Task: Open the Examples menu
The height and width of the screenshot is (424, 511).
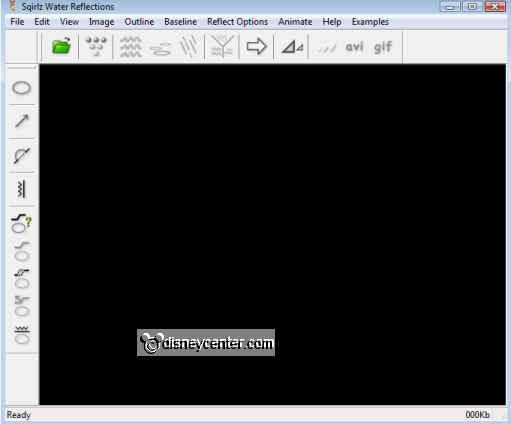Action: click(370, 22)
